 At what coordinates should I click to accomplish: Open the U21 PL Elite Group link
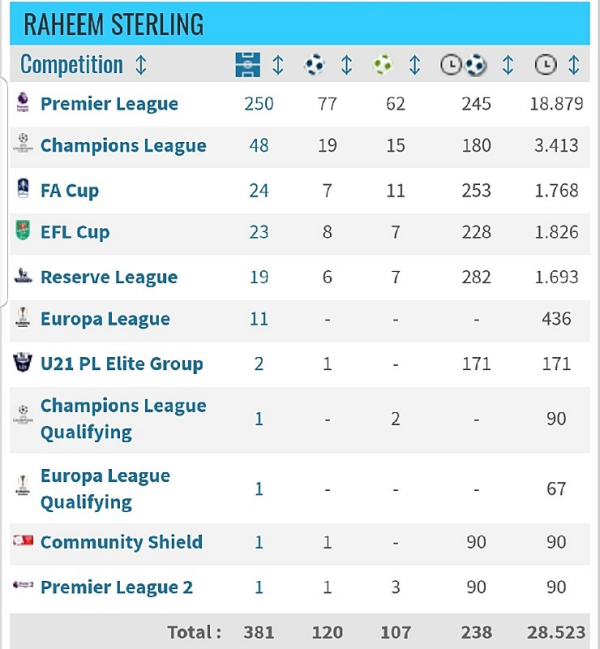121,363
